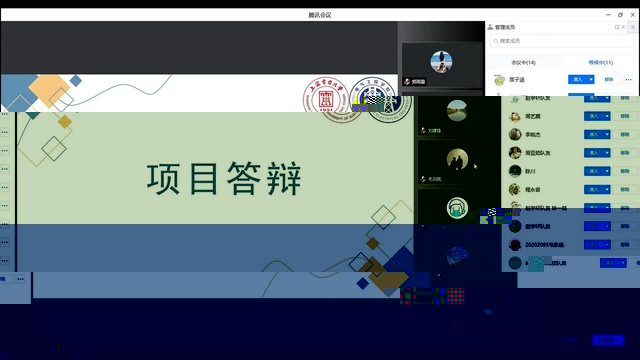Expand the 准入 dropdown arrow for 陈川

(x=607, y=171)
